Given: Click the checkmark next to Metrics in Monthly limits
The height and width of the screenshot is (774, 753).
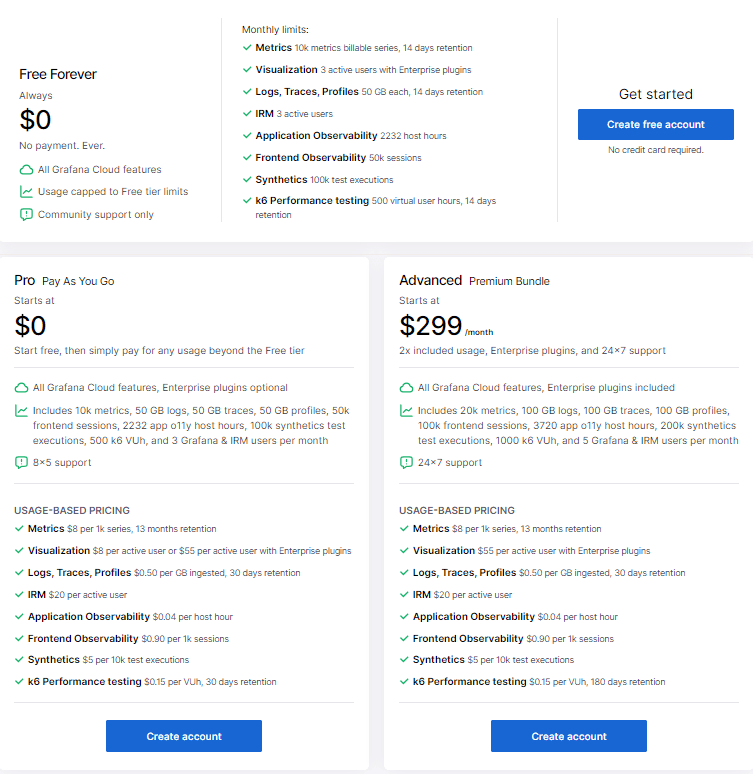Looking at the screenshot, I should (x=247, y=48).
